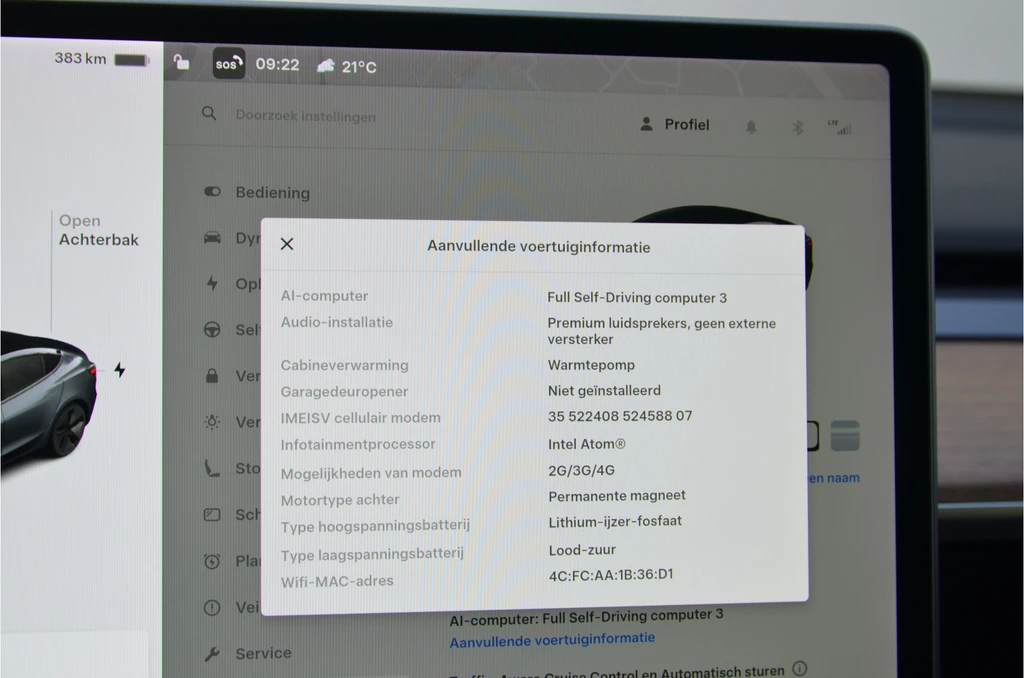The image size is (1024, 678).
Task: Tap the LTE signal strength icon
Action: (840, 127)
